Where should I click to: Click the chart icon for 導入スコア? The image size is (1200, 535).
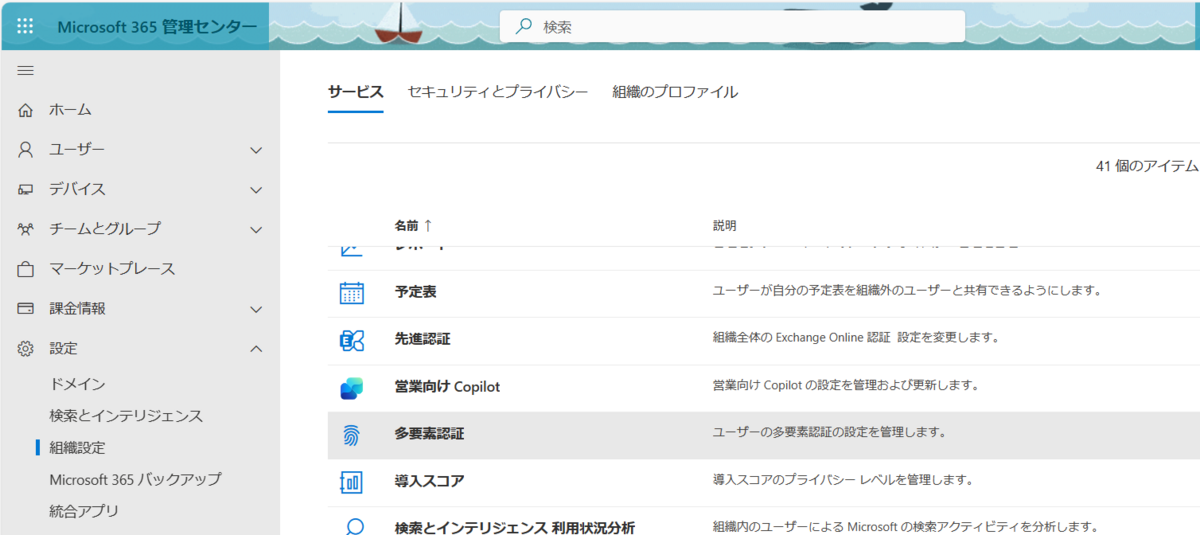point(352,482)
